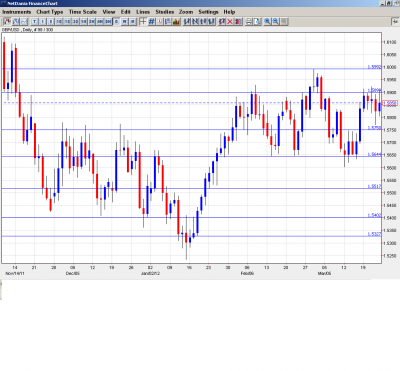This screenshot has width=400, height=371.
Task: Click the first line drawing tool icon
Action: pos(187,22)
